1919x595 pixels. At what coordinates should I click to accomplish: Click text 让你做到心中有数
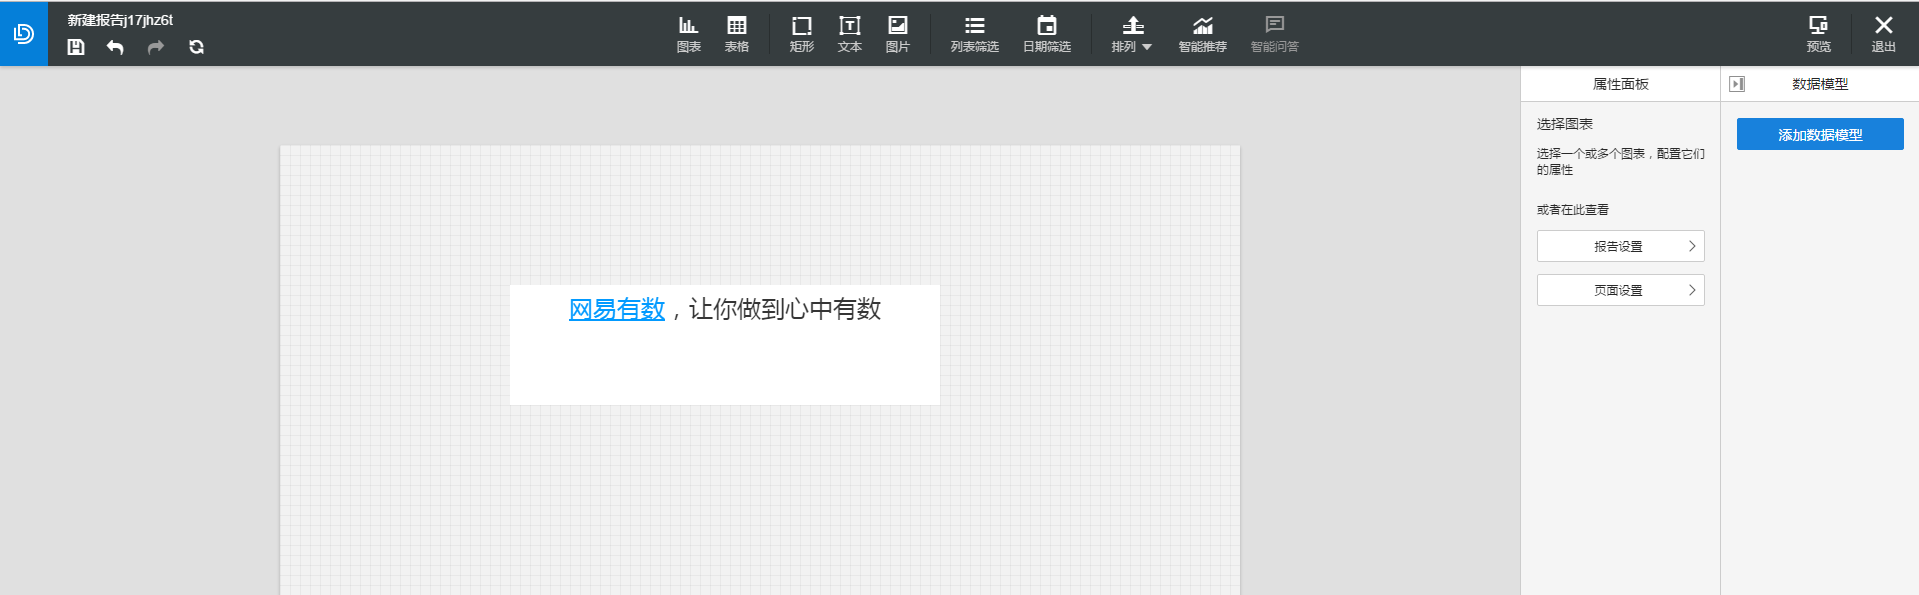785,309
